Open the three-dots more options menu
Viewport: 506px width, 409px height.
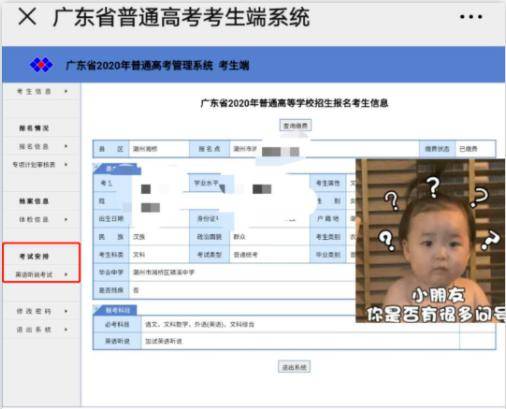tap(471, 17)
